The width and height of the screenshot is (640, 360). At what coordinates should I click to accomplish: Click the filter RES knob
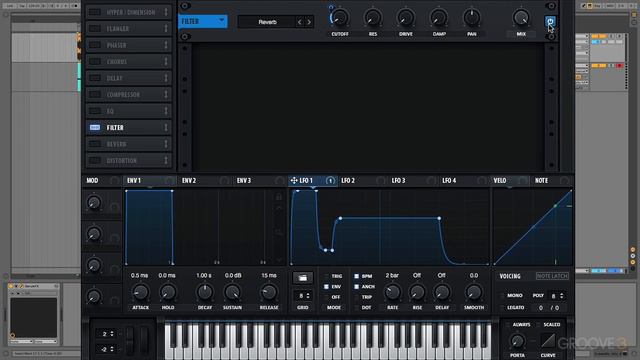coord(373,18)
